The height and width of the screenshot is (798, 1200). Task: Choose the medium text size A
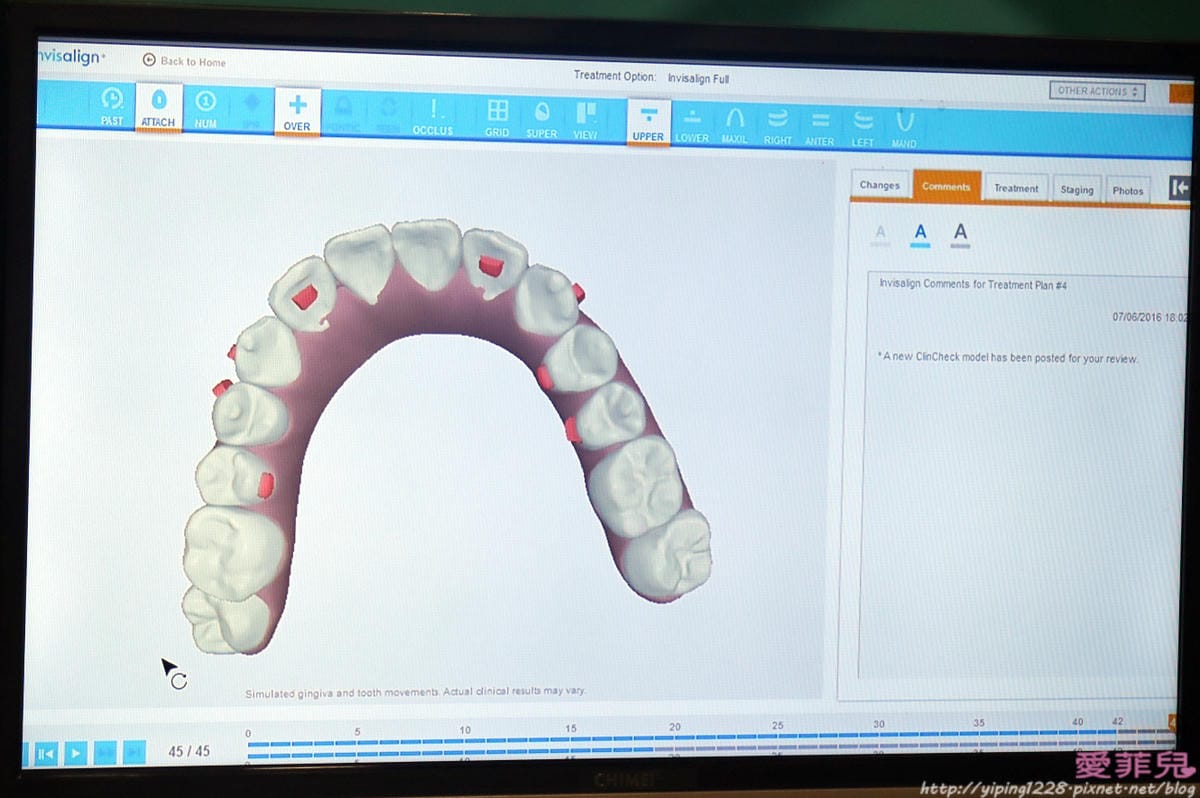(920, 235)
